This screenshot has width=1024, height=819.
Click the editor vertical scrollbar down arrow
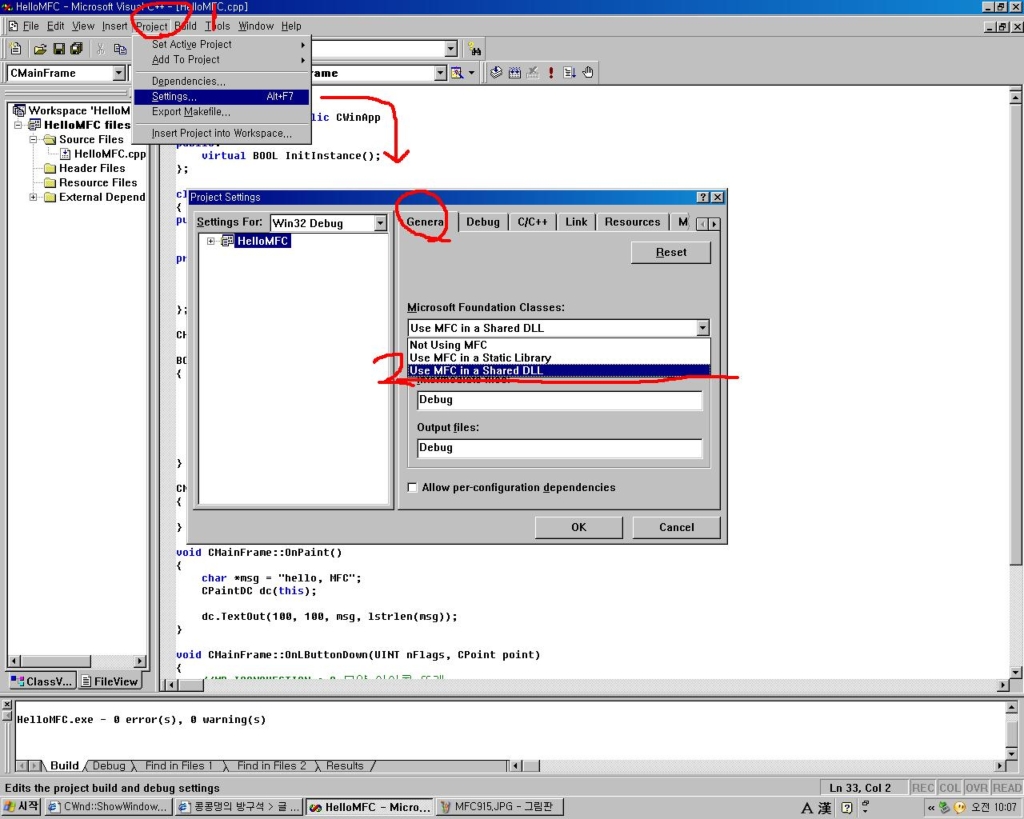pos(1016,671)
